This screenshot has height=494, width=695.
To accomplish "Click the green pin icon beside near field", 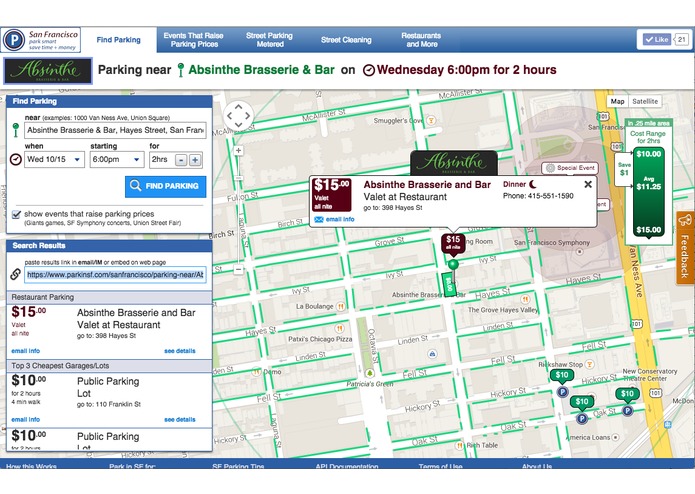I will coord(16,130).
